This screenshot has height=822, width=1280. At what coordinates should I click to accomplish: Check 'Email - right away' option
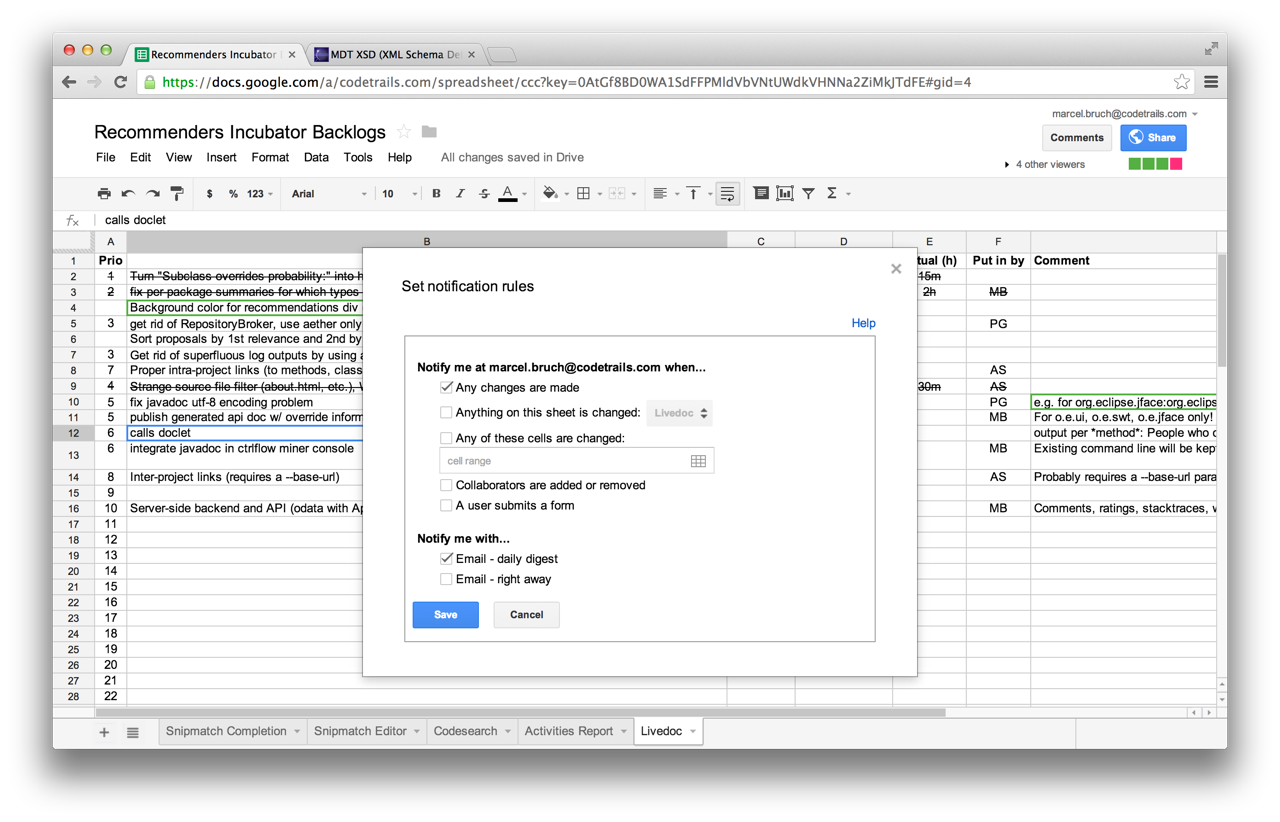tap(447, 580)
